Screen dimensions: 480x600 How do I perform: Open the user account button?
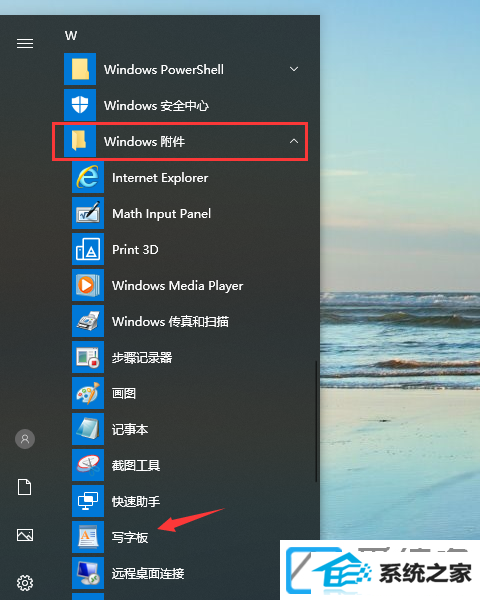25,439
